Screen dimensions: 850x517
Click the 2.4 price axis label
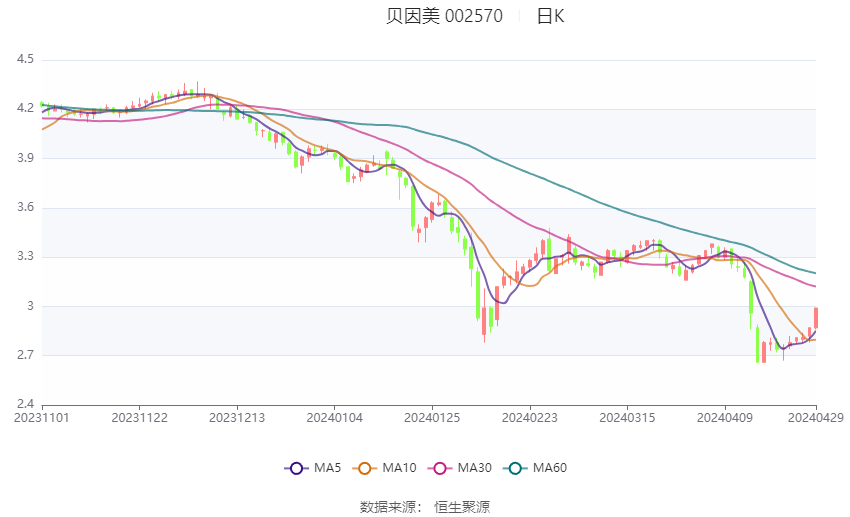(x=26, y=404)
